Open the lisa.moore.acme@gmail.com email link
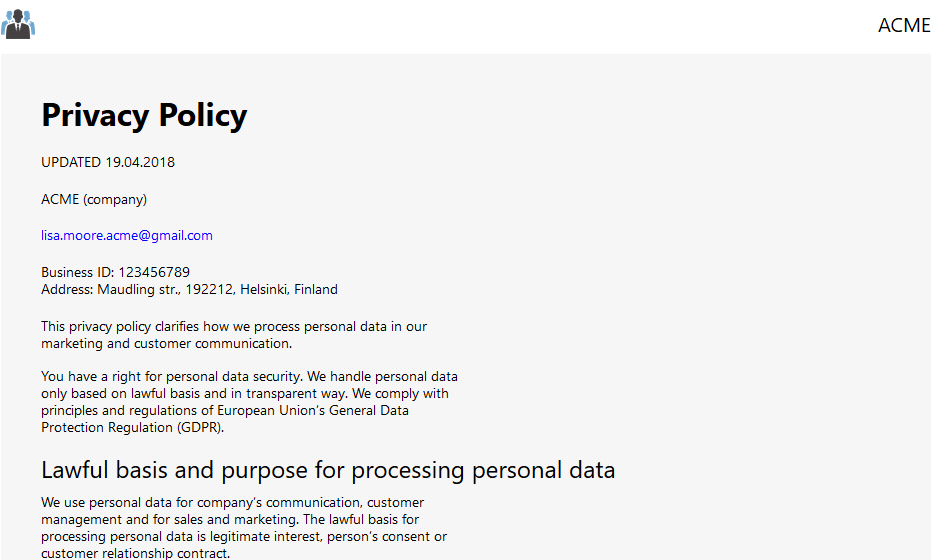The image size is (935, 560). pos(126,236)
